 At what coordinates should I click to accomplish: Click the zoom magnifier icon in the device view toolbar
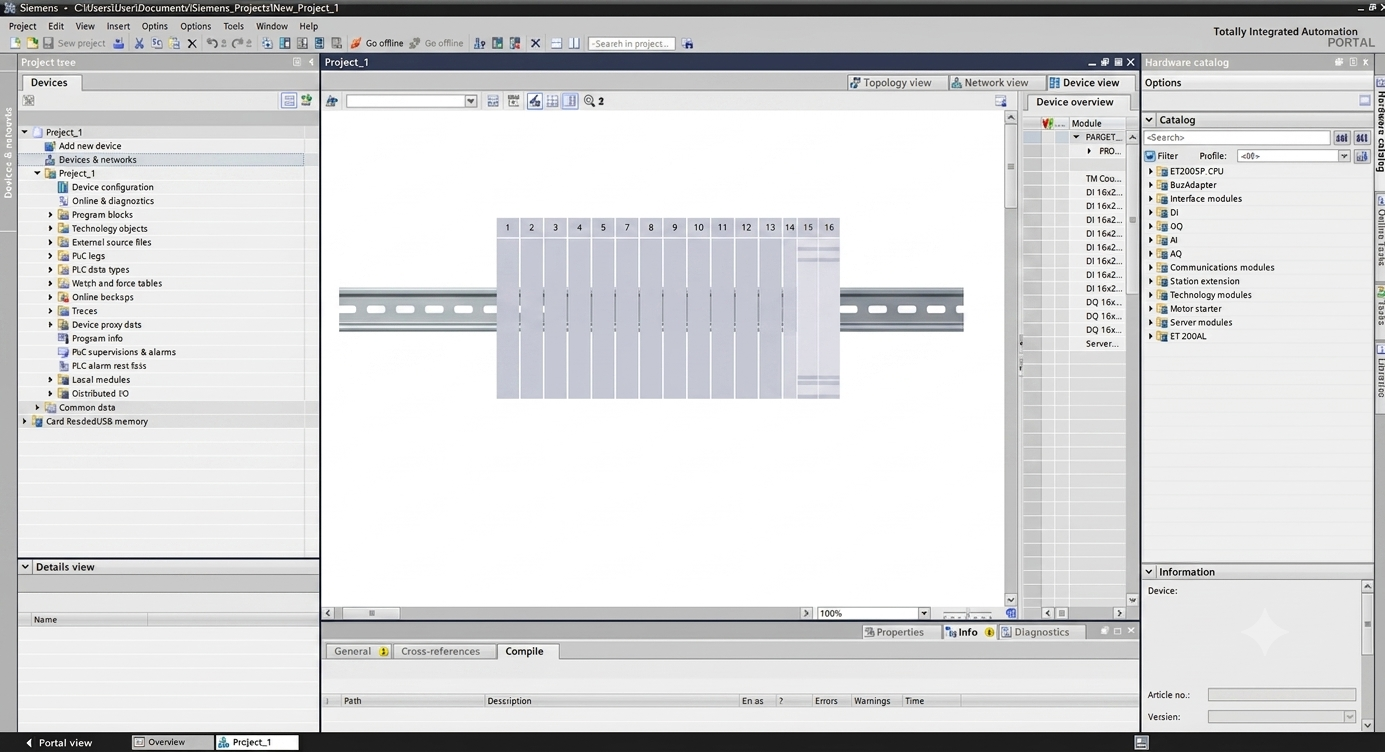(590, 101)
